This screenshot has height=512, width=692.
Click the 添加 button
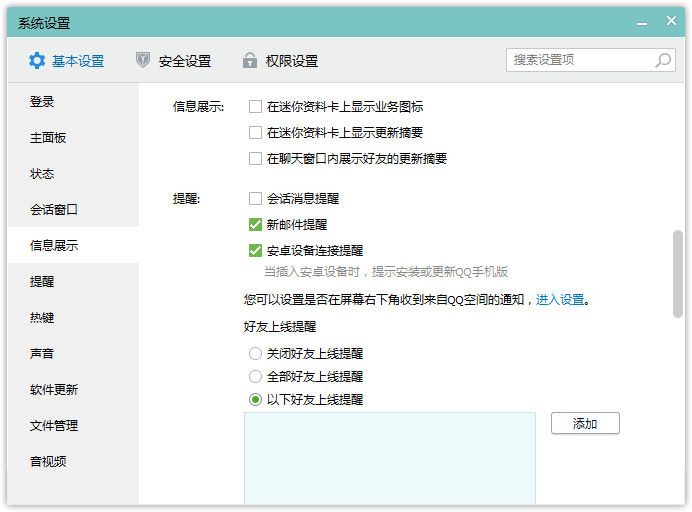coord(585,423)
